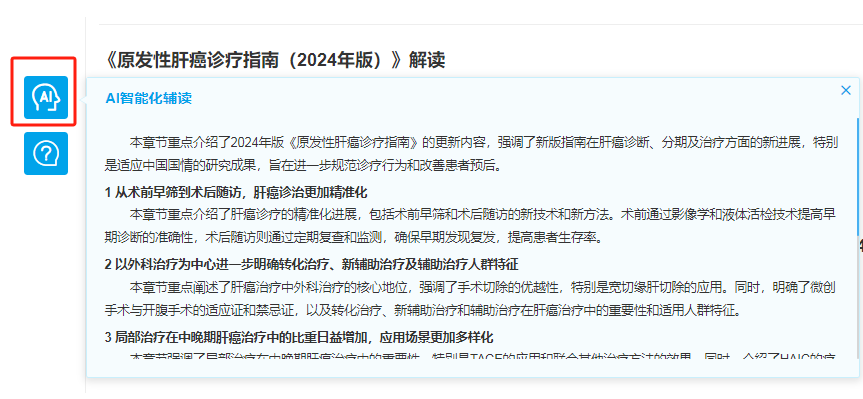Click the scrollbar of the AI panel
863x399 pixels.
[857, 176]
